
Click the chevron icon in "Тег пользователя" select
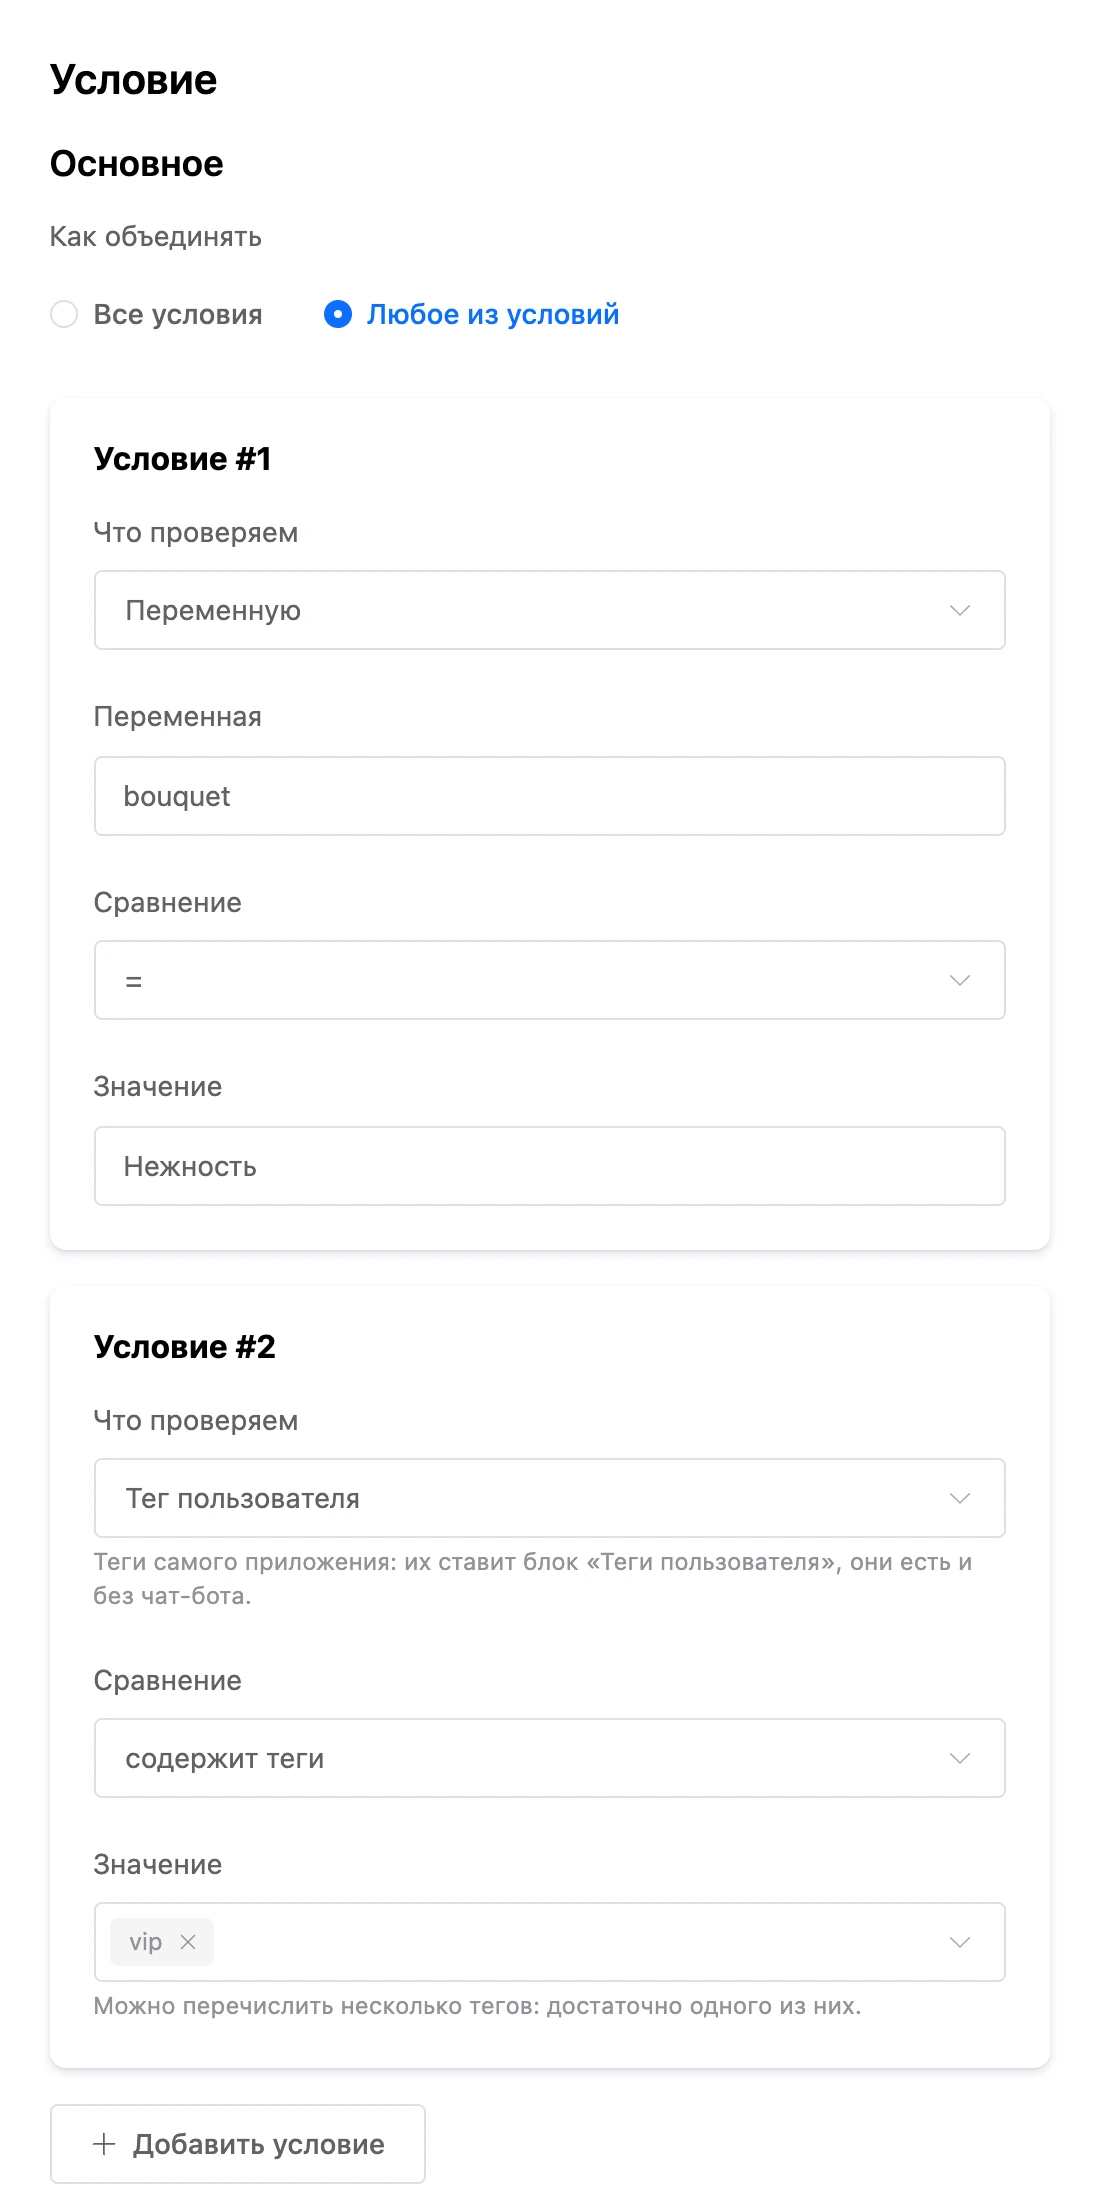pyautogui.click(x=960, y=1498)
